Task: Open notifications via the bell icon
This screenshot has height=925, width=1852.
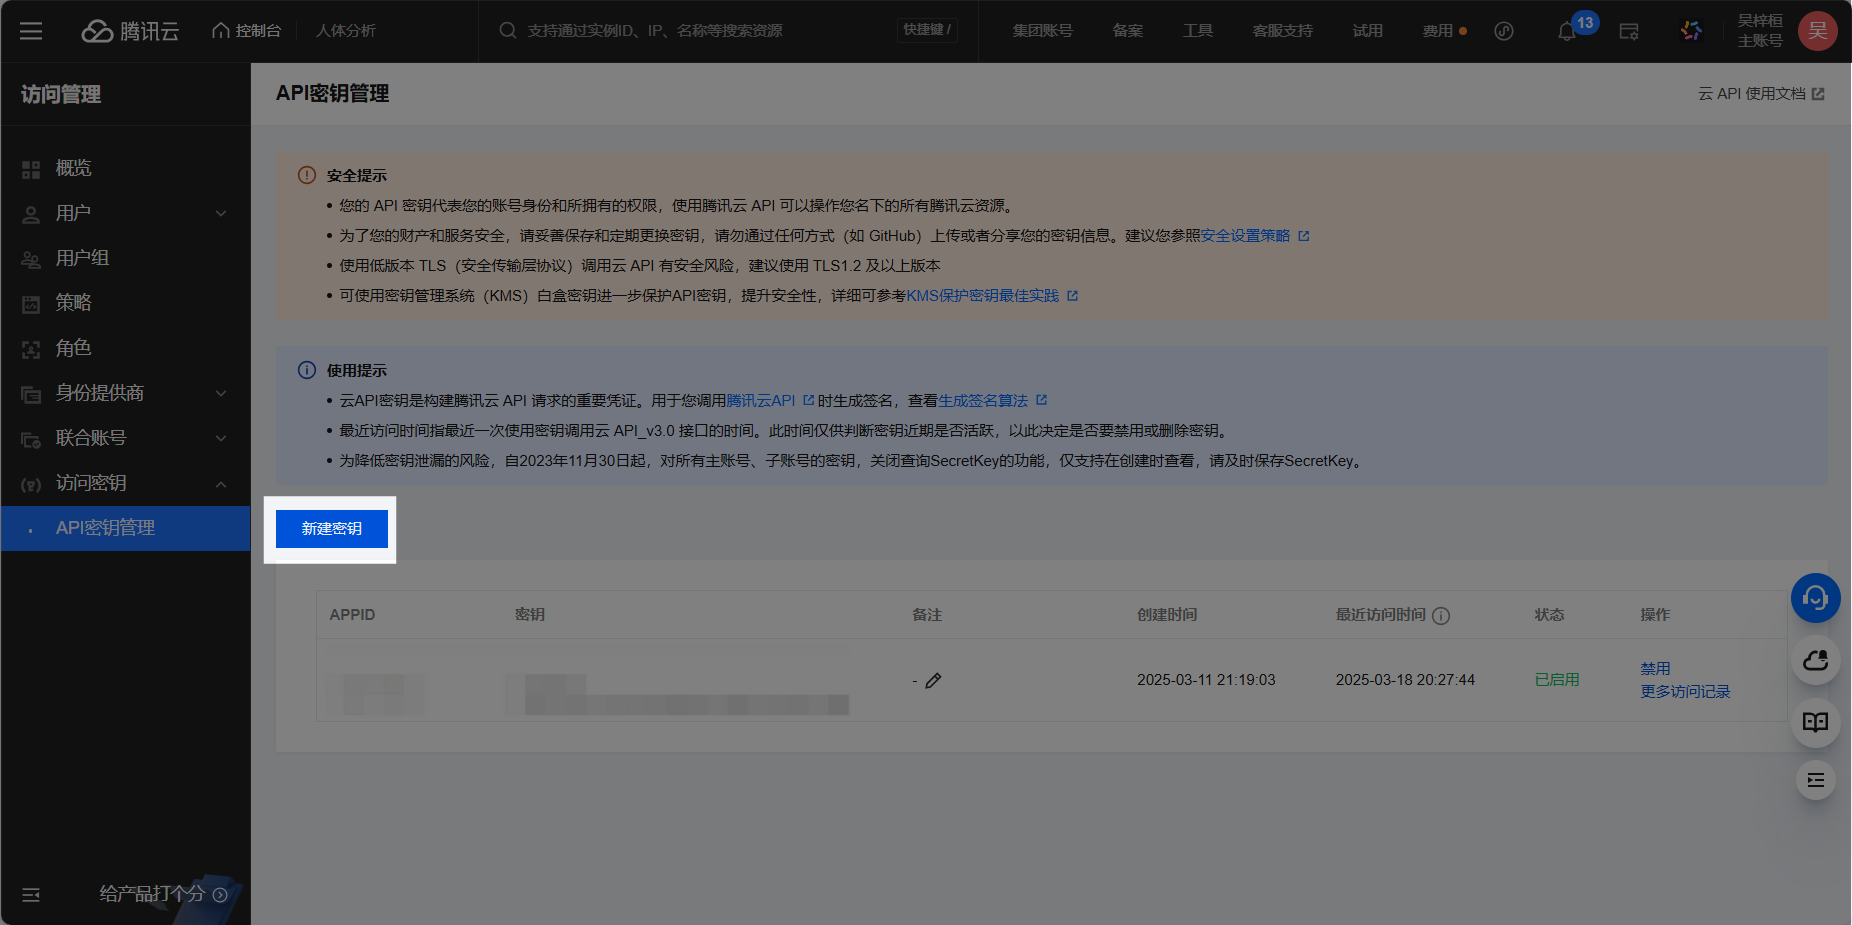Action: tap(1565, 31)
